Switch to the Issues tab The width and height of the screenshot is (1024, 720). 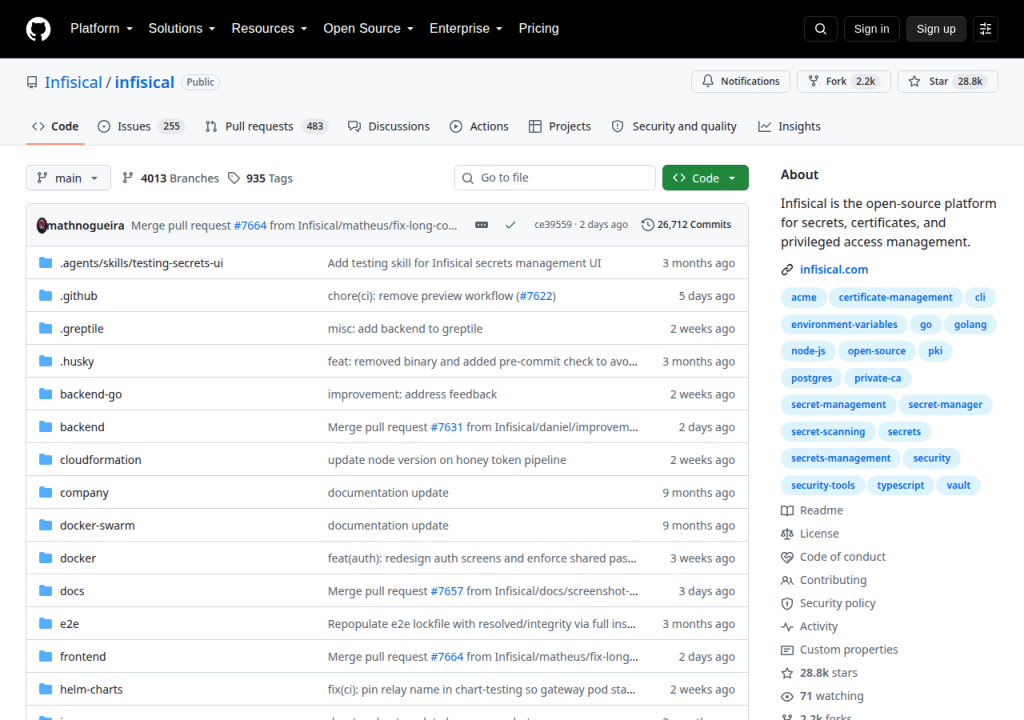(141, 126)
